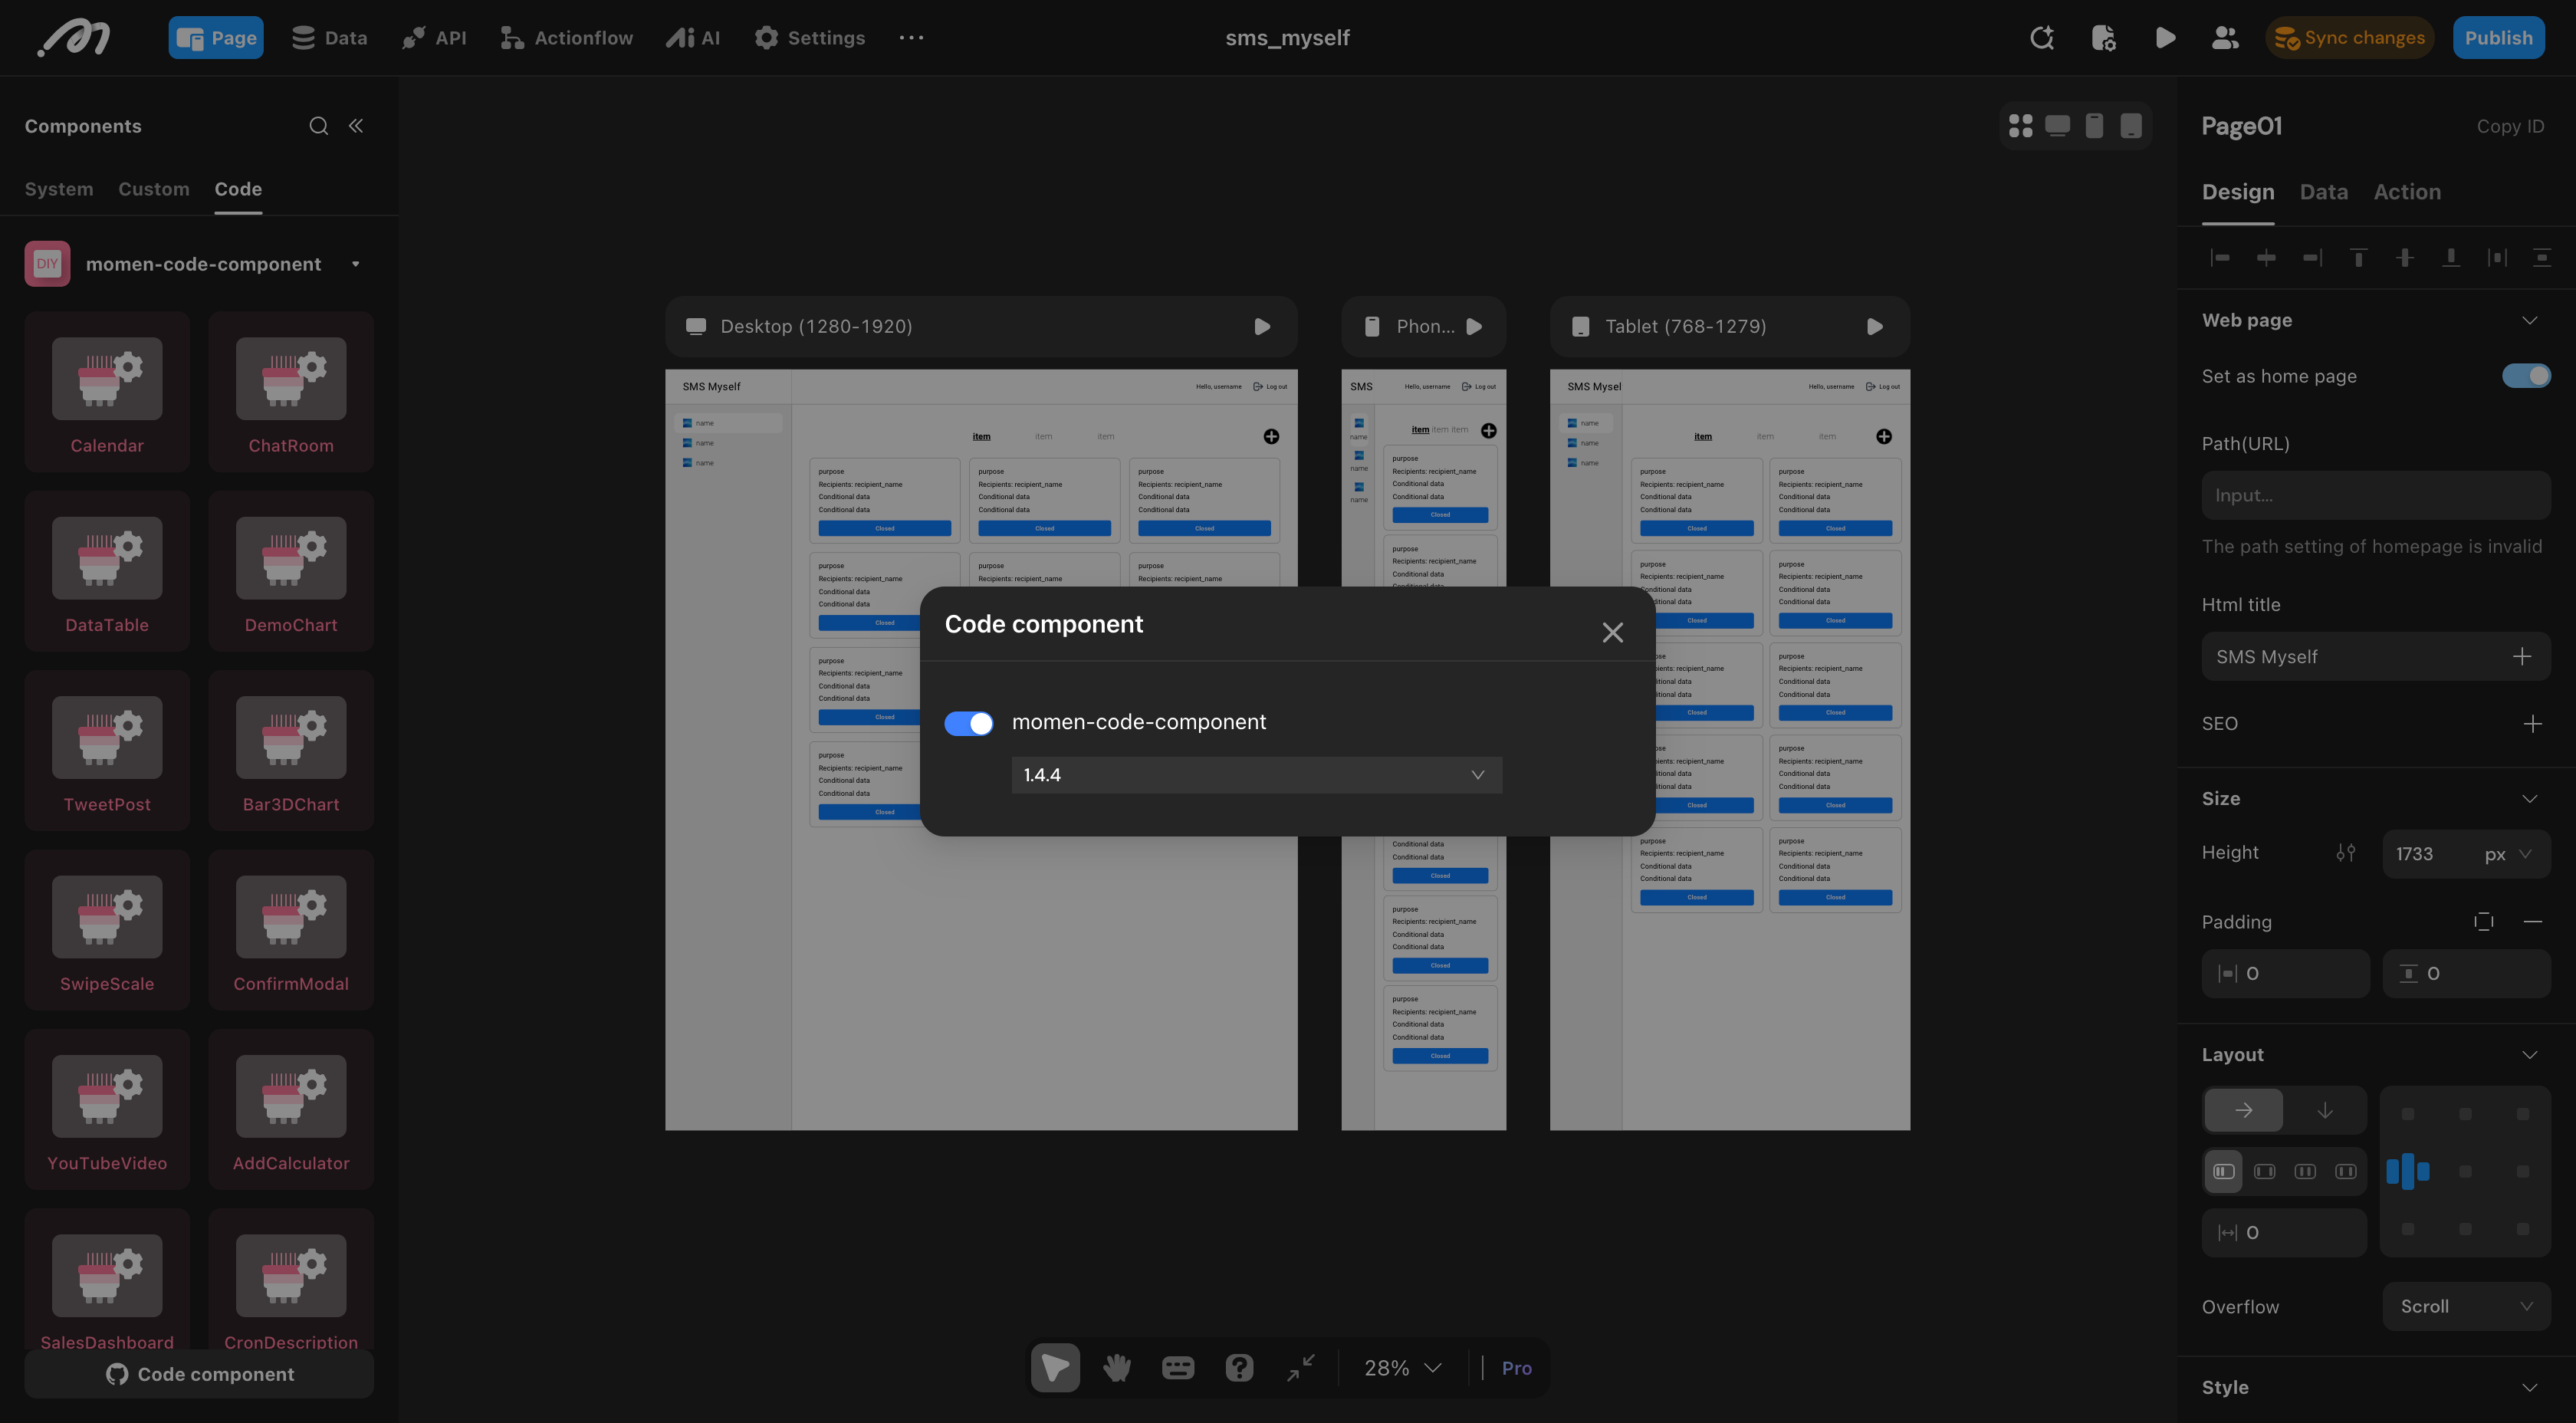Open the collaborators icon
The width and height of the screenshot is (2576, 1423).
click(x=2225, y=38)
